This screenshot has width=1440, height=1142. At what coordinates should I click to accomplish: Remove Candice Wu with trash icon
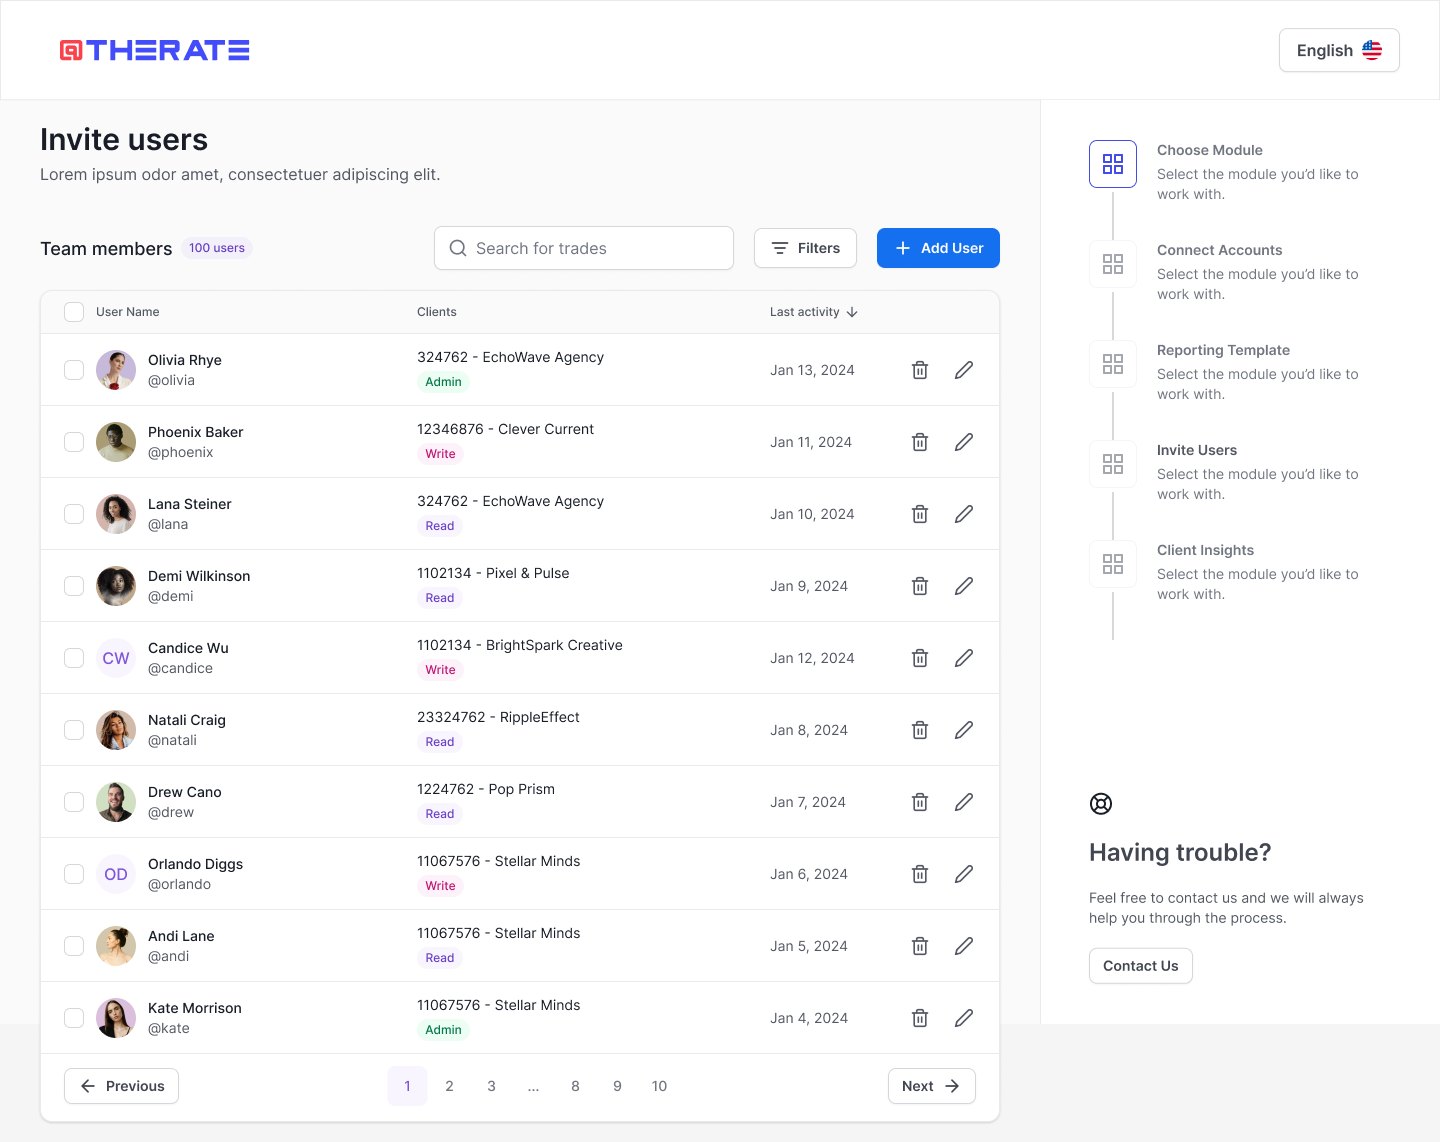[x=920, y=658]
